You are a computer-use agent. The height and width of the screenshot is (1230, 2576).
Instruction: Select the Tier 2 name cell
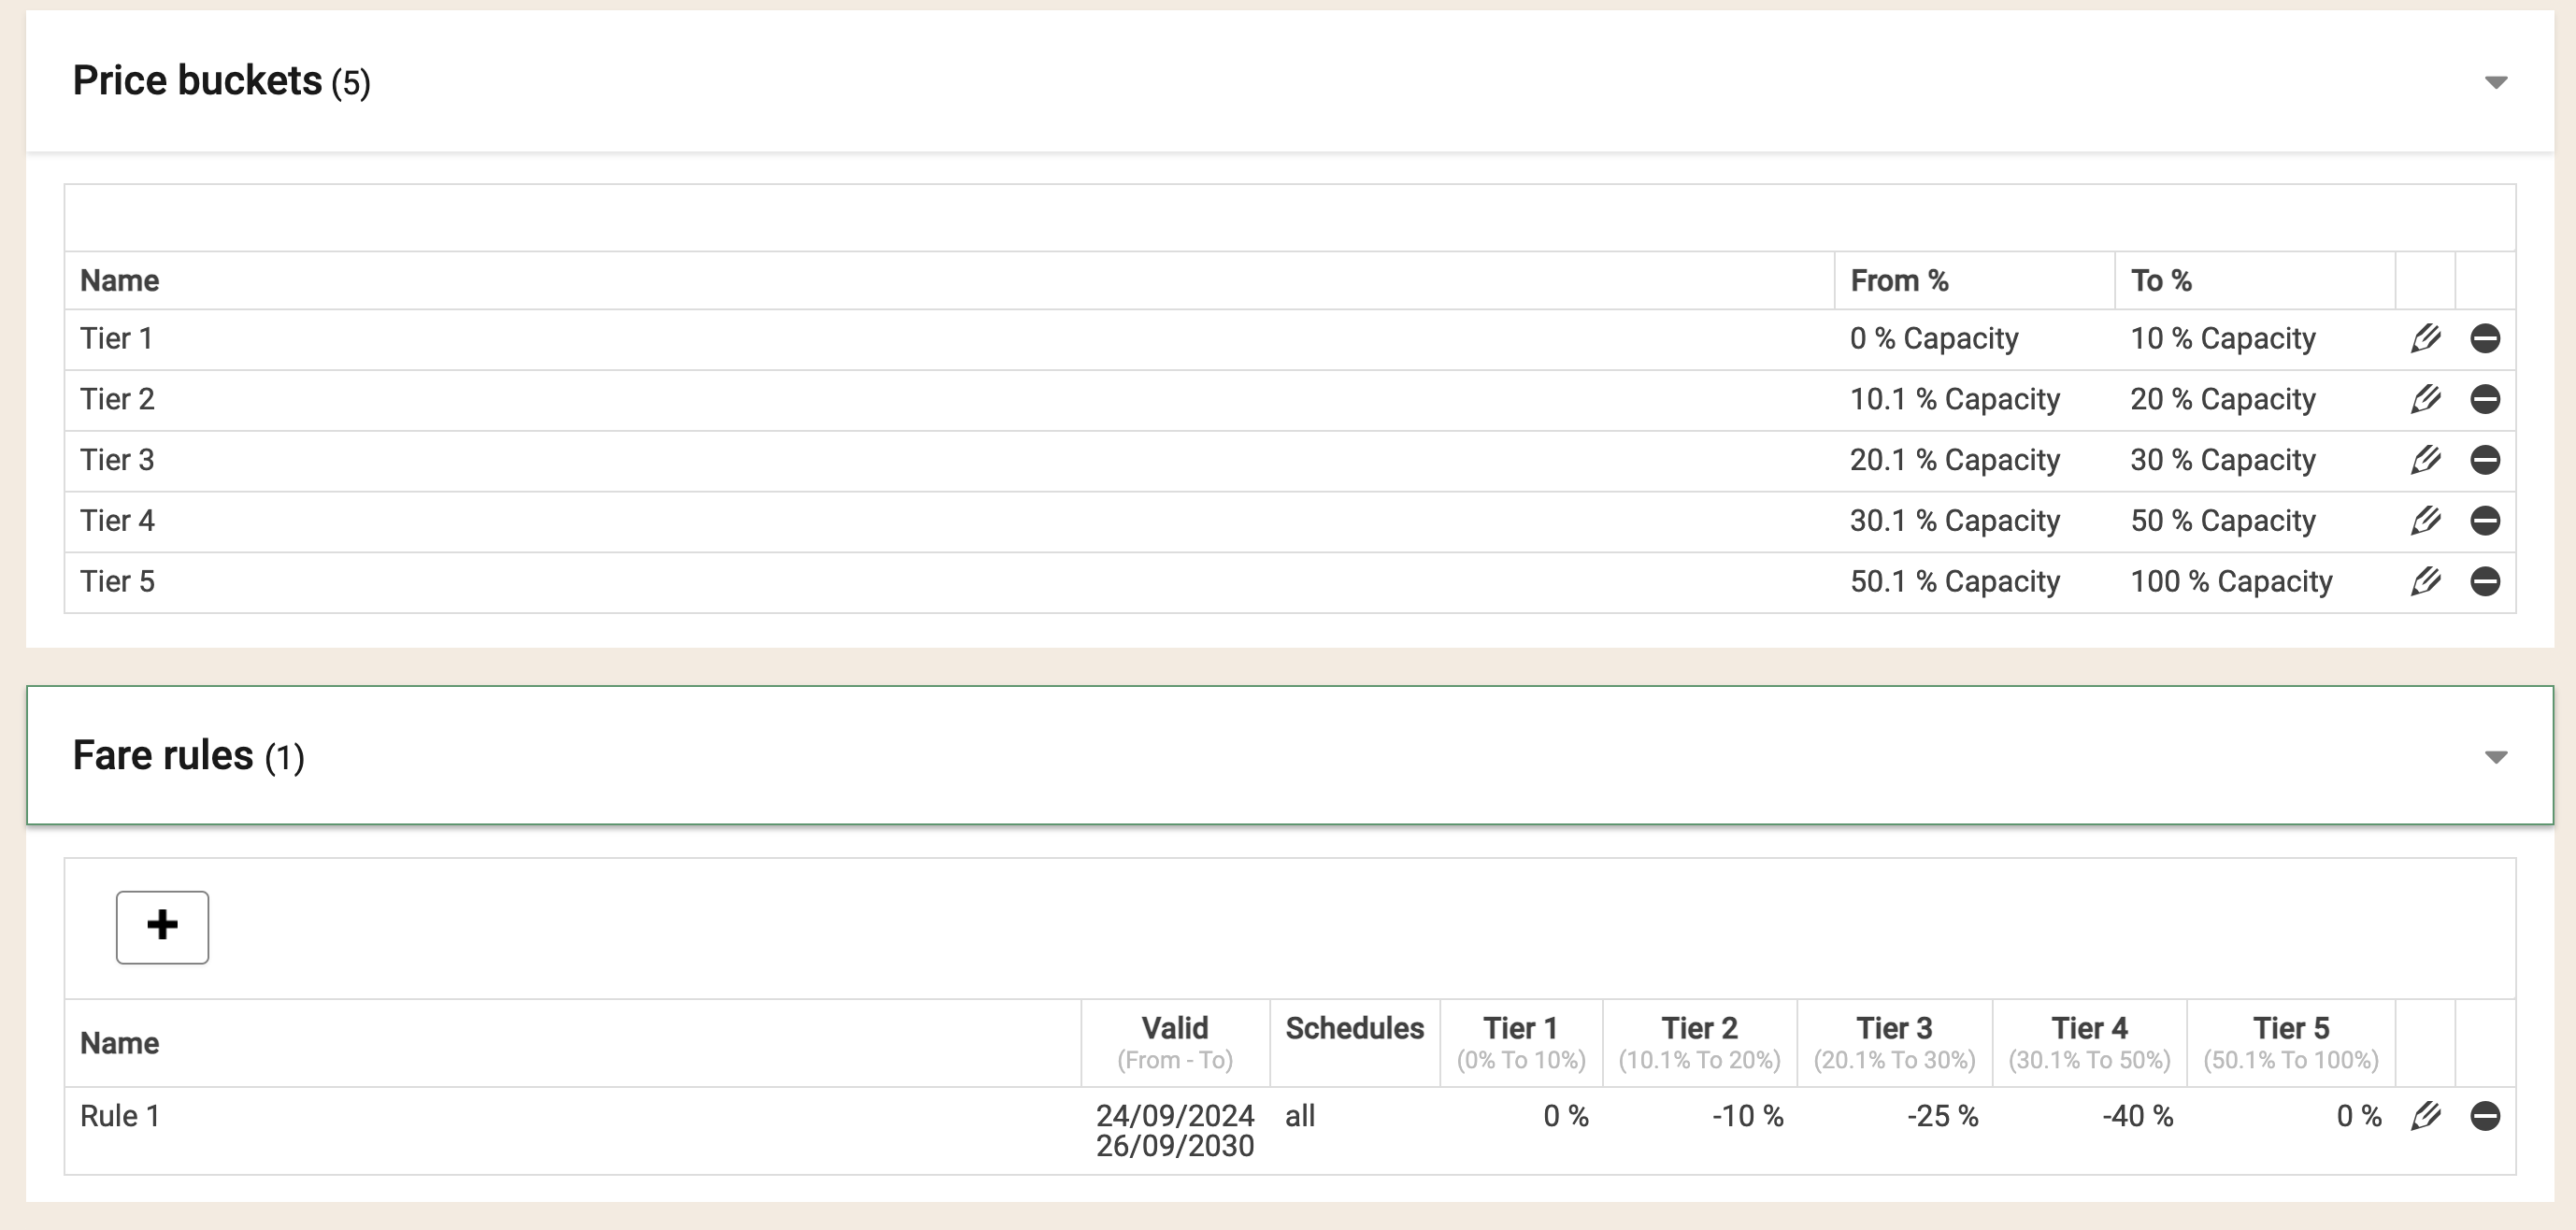pos(949,400)
